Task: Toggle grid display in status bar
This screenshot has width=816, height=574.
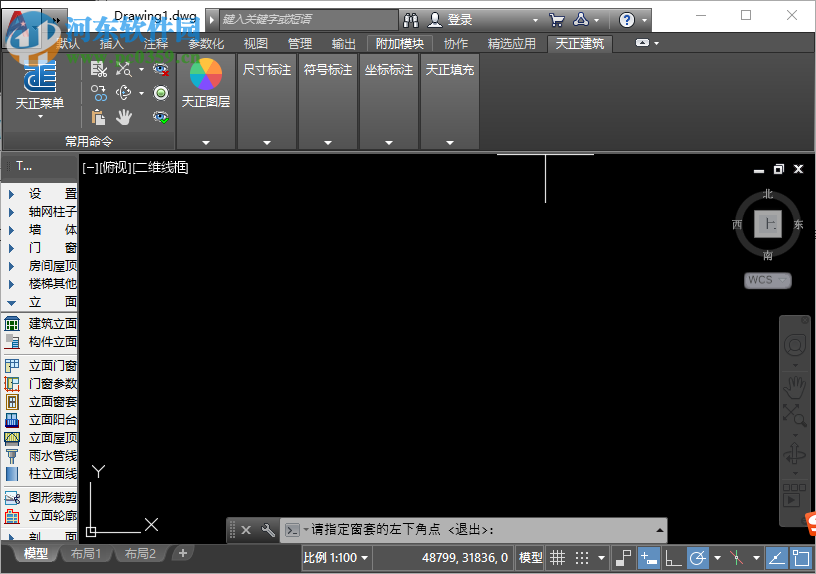Action: (558, 558)
